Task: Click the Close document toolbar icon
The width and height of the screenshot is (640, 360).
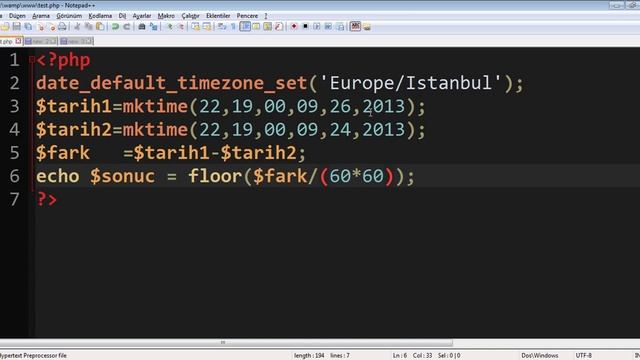Action: click(x=40, y=27)
